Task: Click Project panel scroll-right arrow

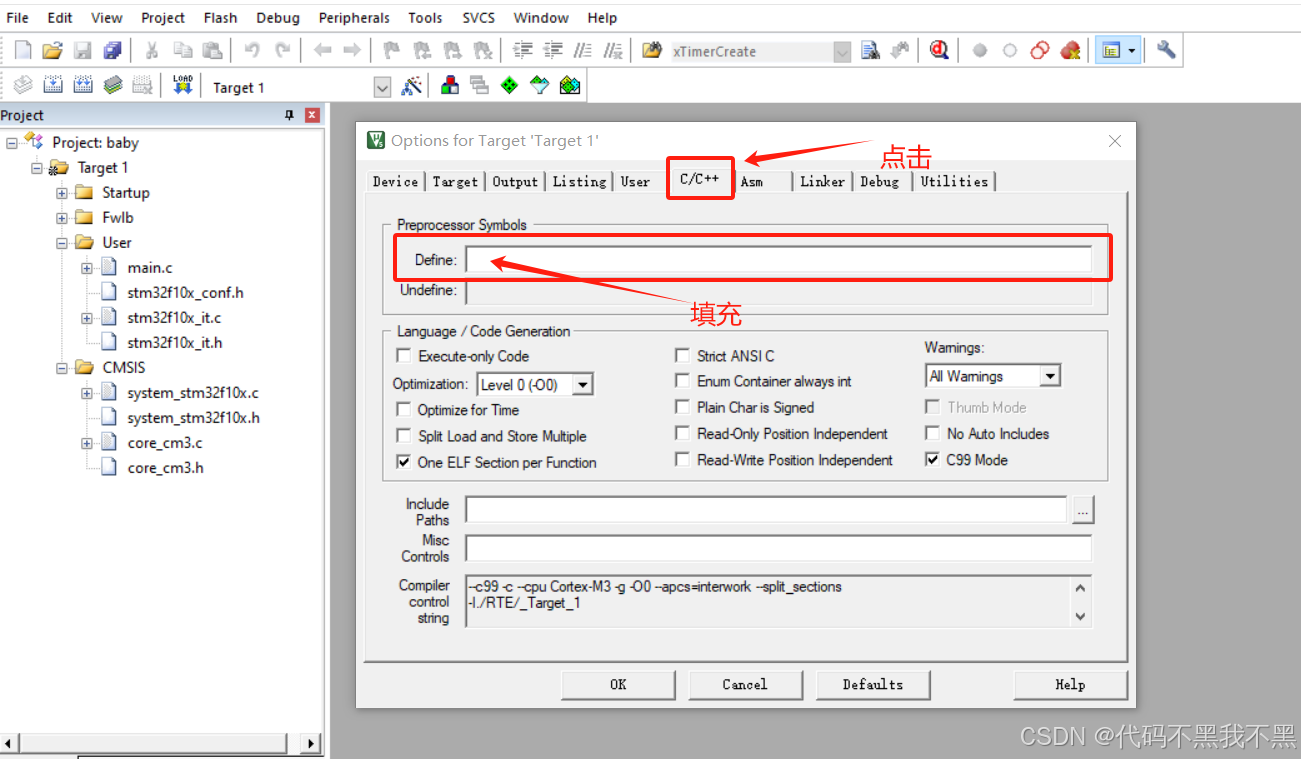Action: coord(310,743)
